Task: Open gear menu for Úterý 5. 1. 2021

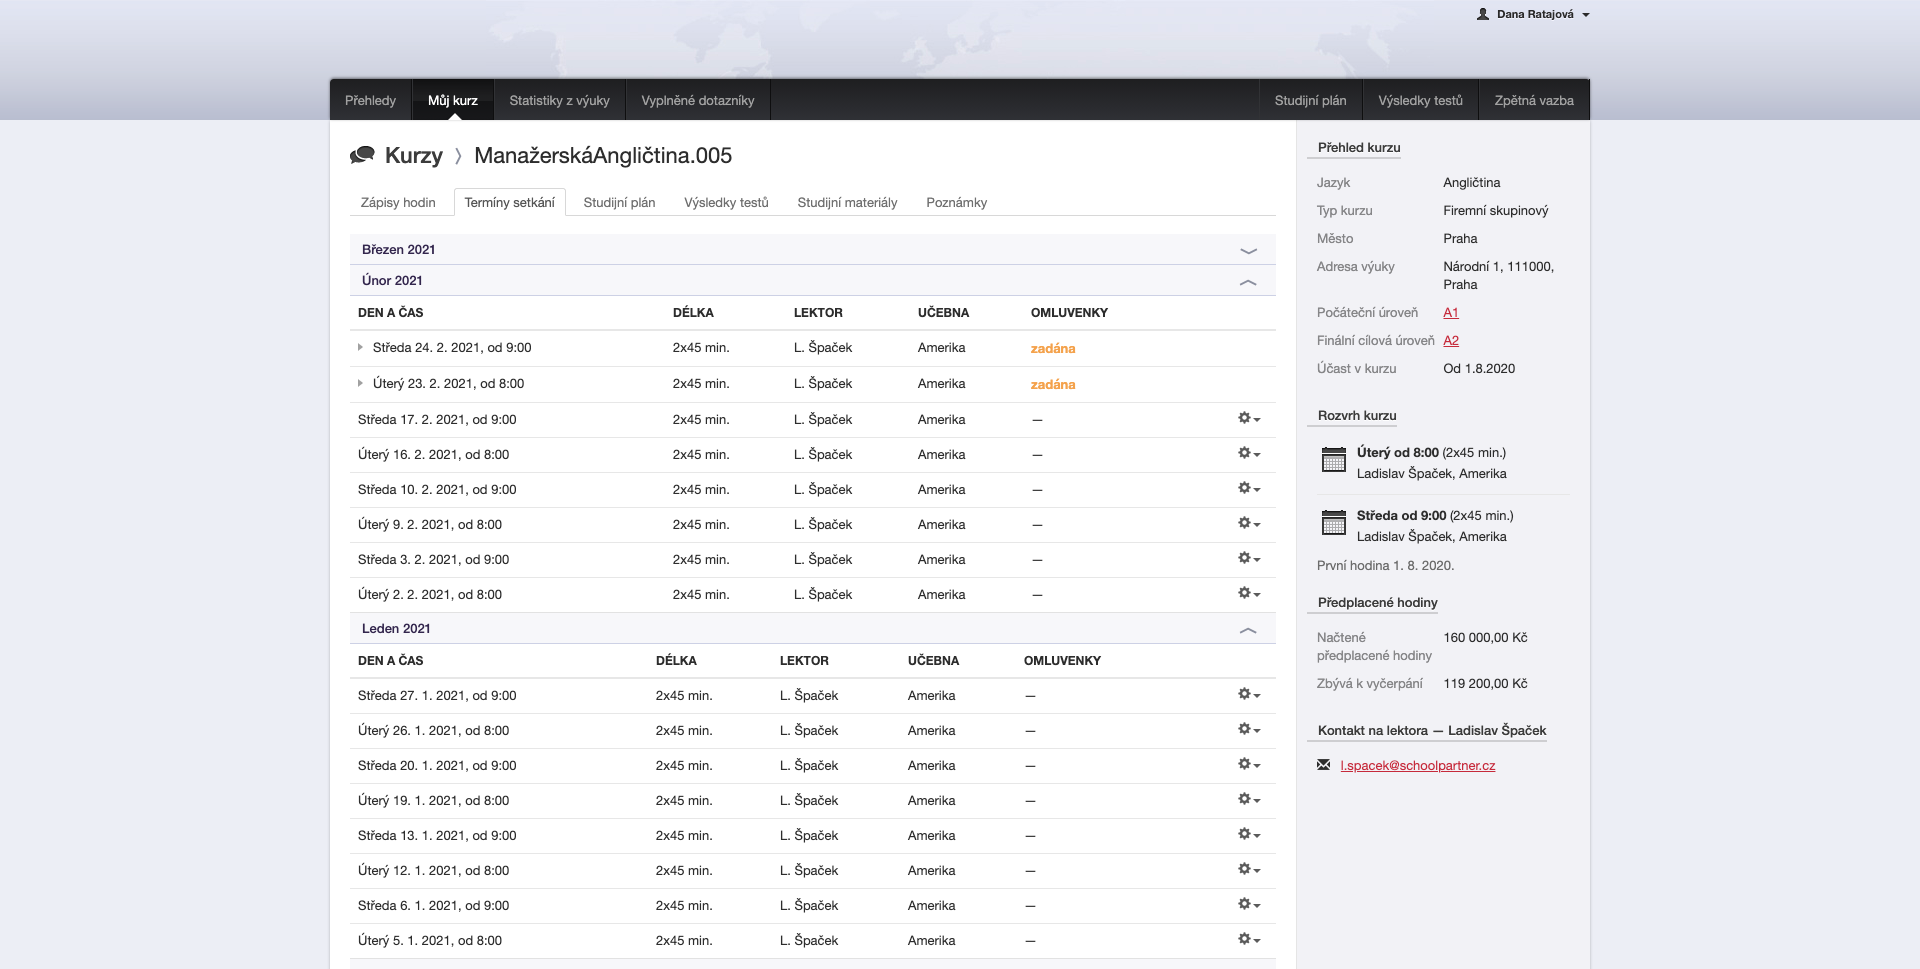Action: point(1249,940)
